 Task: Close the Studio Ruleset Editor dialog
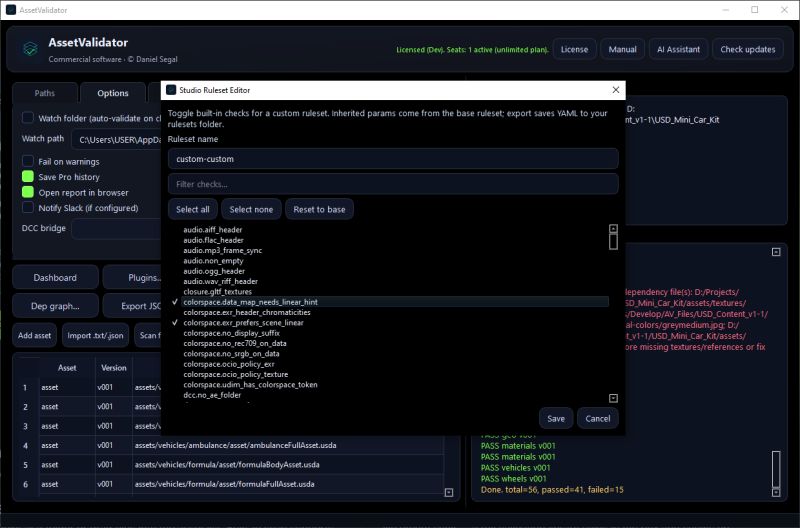(x=616, y=90)
